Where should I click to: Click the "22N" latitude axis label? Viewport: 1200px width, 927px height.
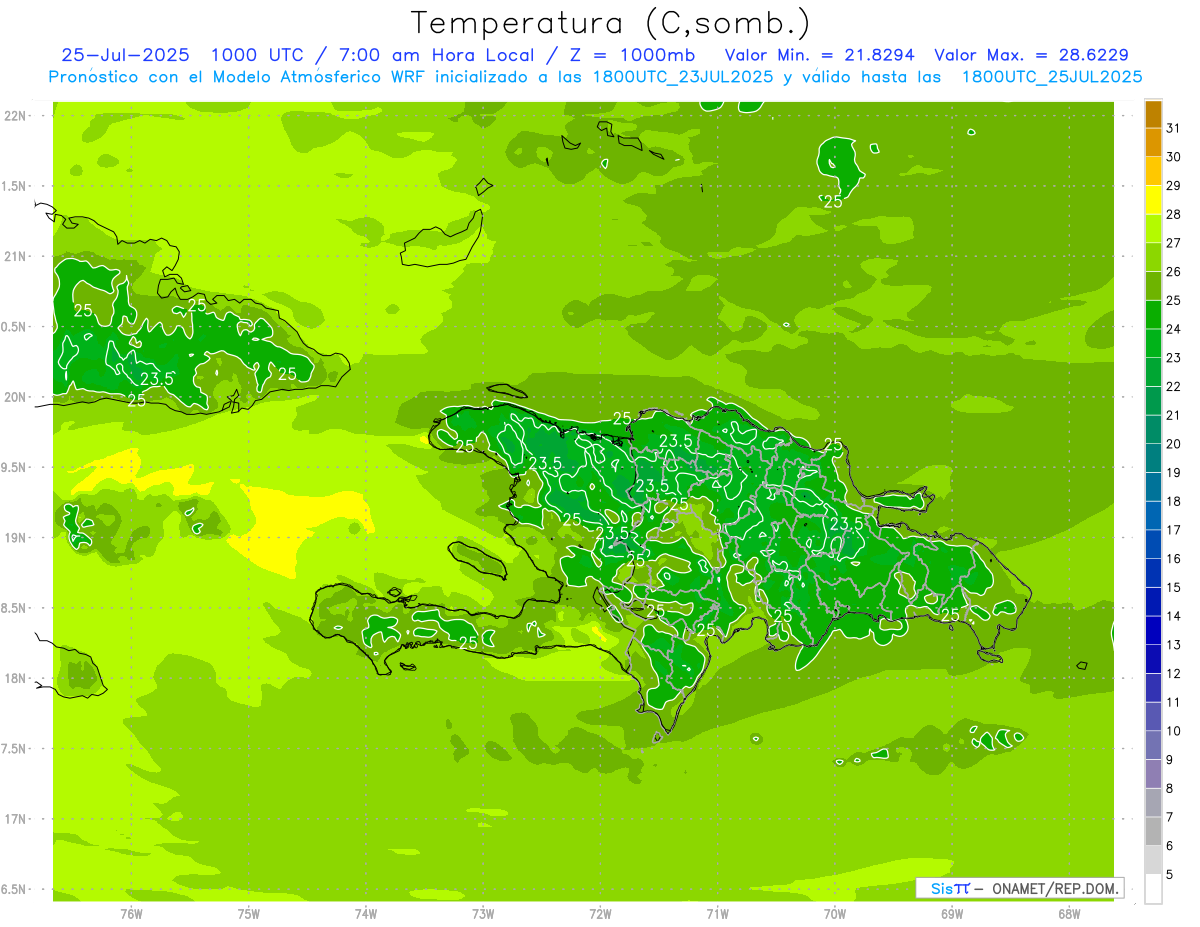tap(14, 116)
